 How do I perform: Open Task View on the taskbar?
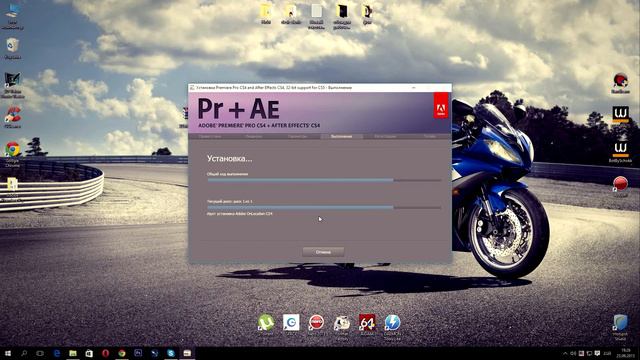pyautogui.click(x=40, y=353)
